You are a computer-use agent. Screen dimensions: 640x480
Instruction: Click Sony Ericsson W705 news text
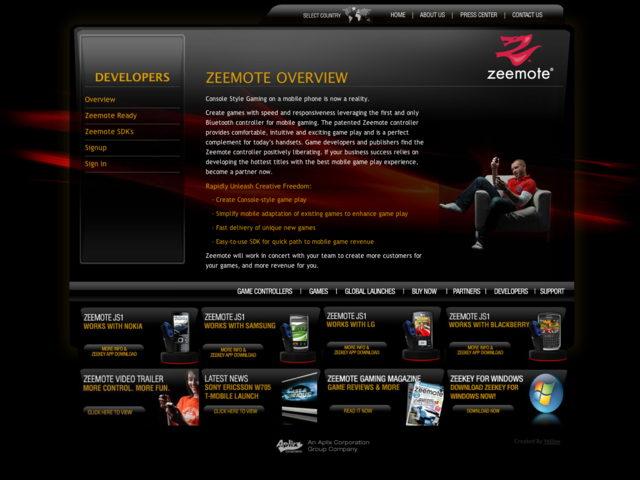pyautogui.click(x=238, y=387)
